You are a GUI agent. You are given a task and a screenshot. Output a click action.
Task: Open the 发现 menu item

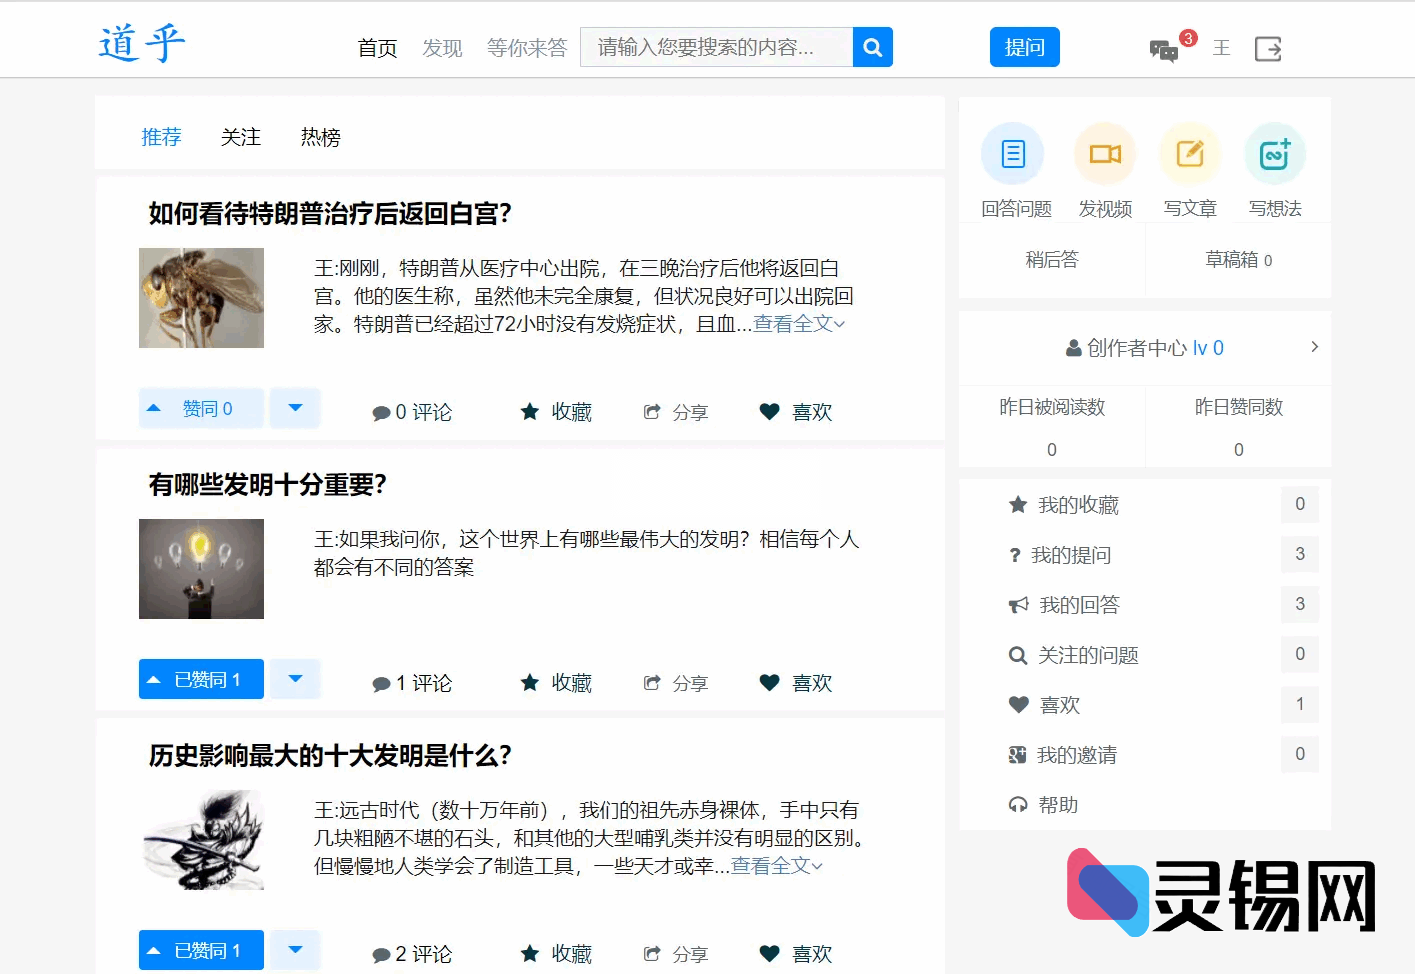[442, 47]
